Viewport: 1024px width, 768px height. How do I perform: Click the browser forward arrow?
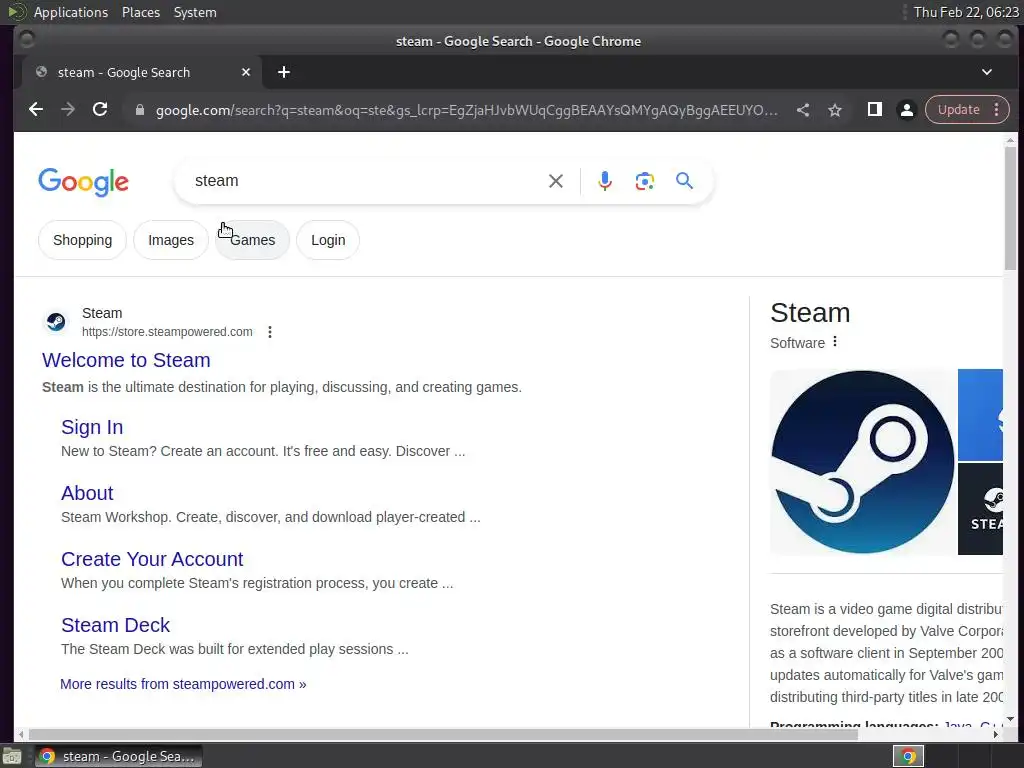coord(68,110)
